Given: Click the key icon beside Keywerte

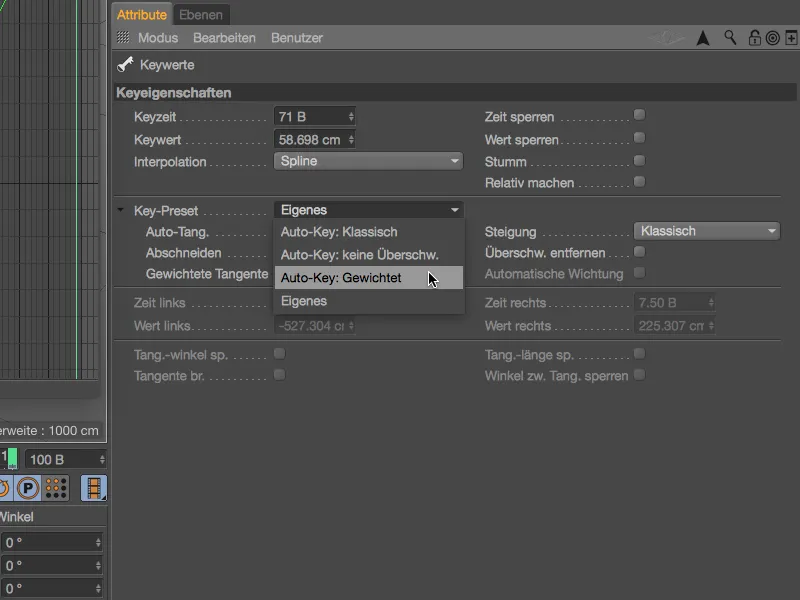Looking at the screenshot, I should click(125, 63).
